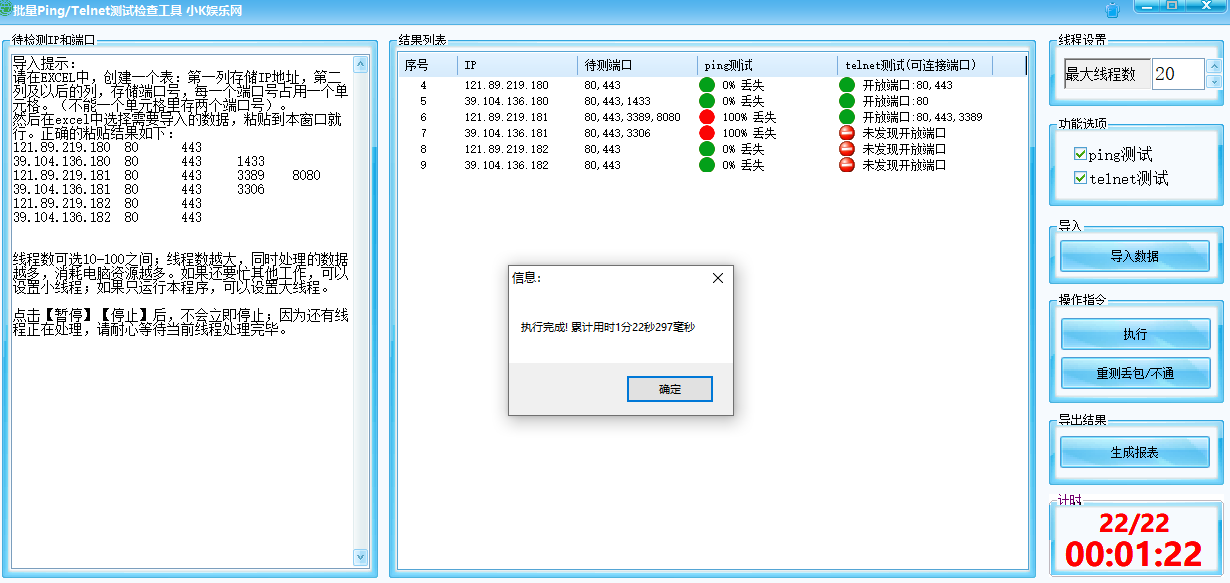Increase max thread count with up arrow
The height and width of the screenshot is (583, 1230).
(x=1214, y=67)
